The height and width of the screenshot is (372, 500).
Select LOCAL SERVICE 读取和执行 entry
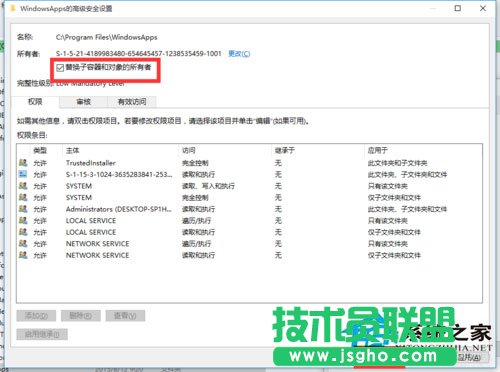(249, 232)
